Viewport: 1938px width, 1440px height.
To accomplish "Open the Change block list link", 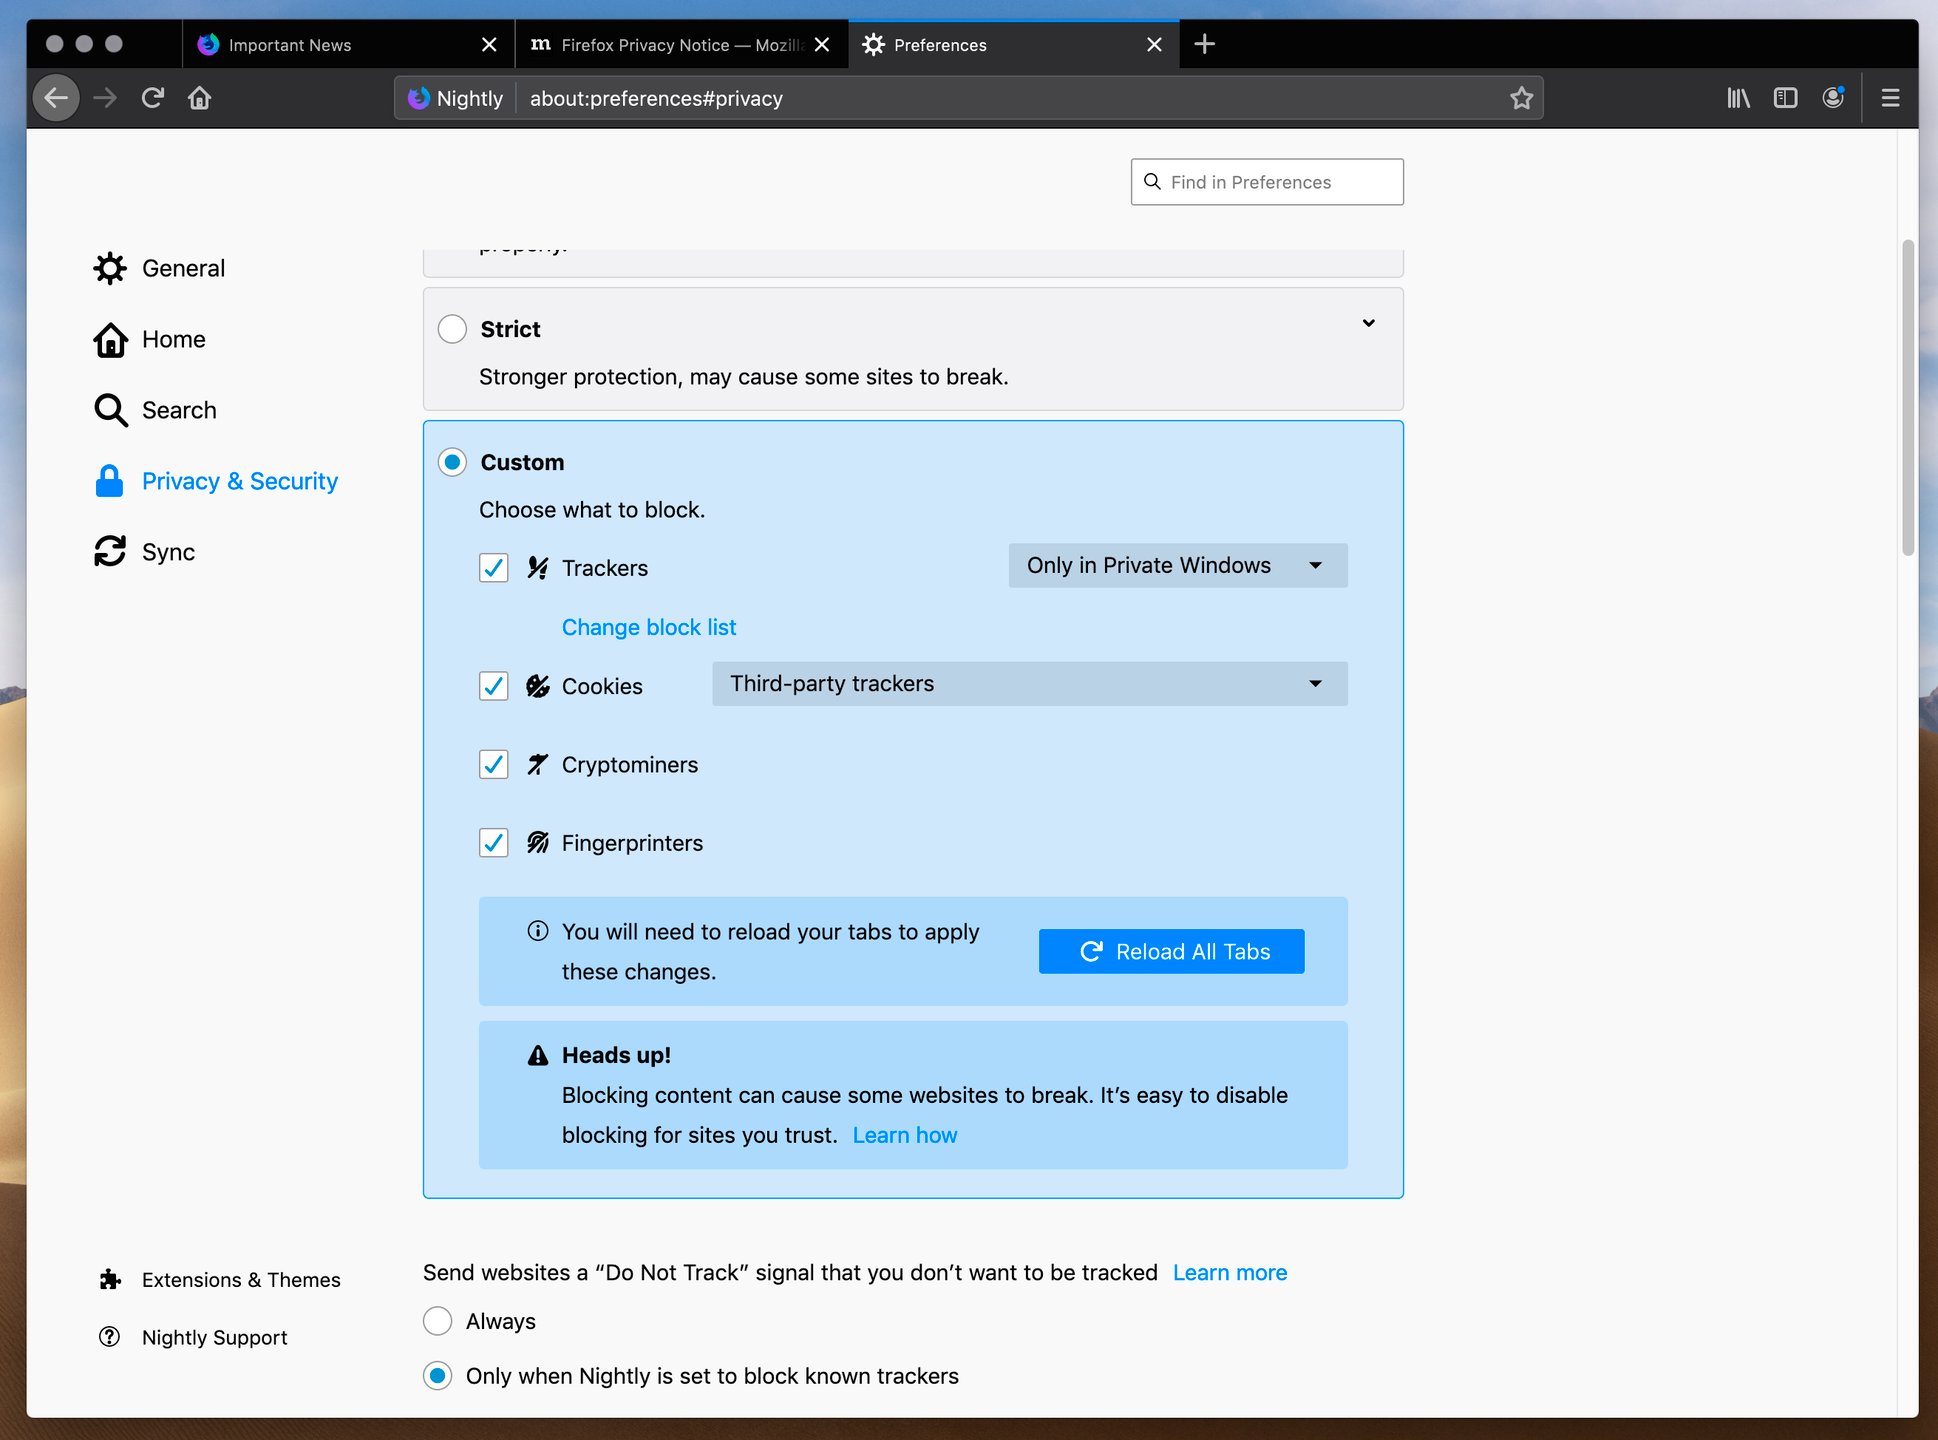I will (648, 627).
